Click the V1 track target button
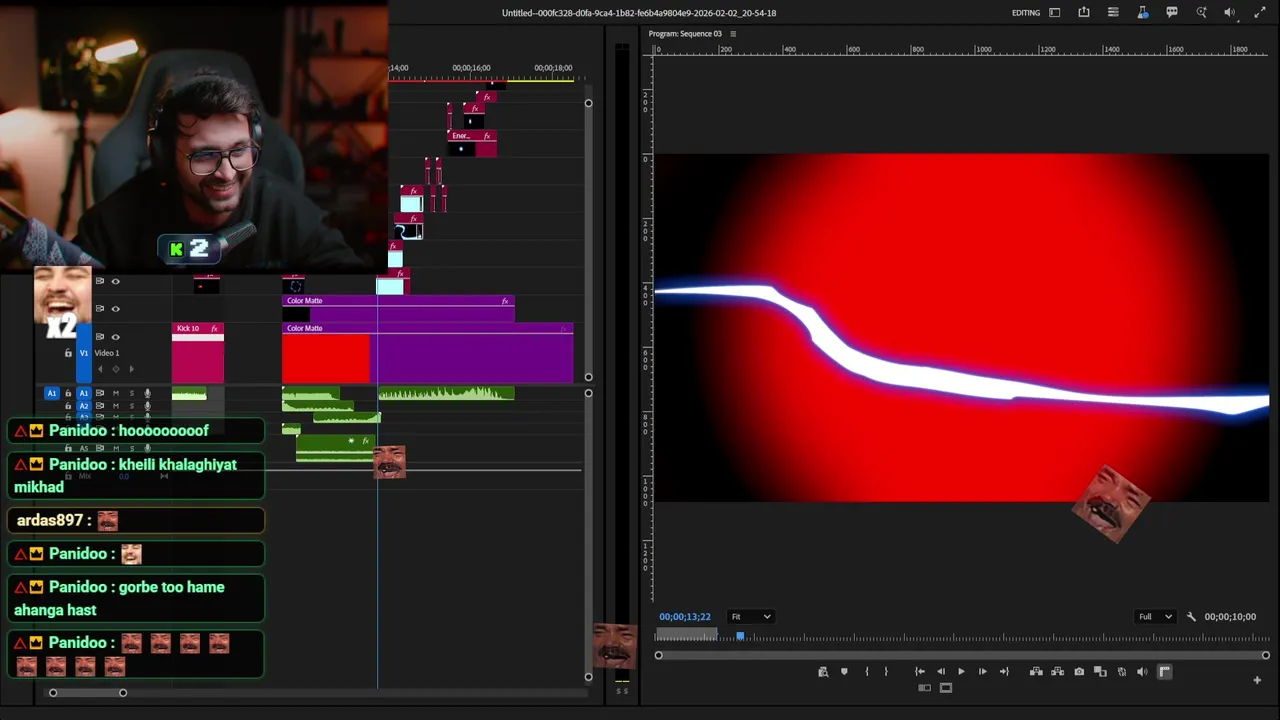Image resolution: width=1280 pixels, height=720 pixels. point(84,353)
